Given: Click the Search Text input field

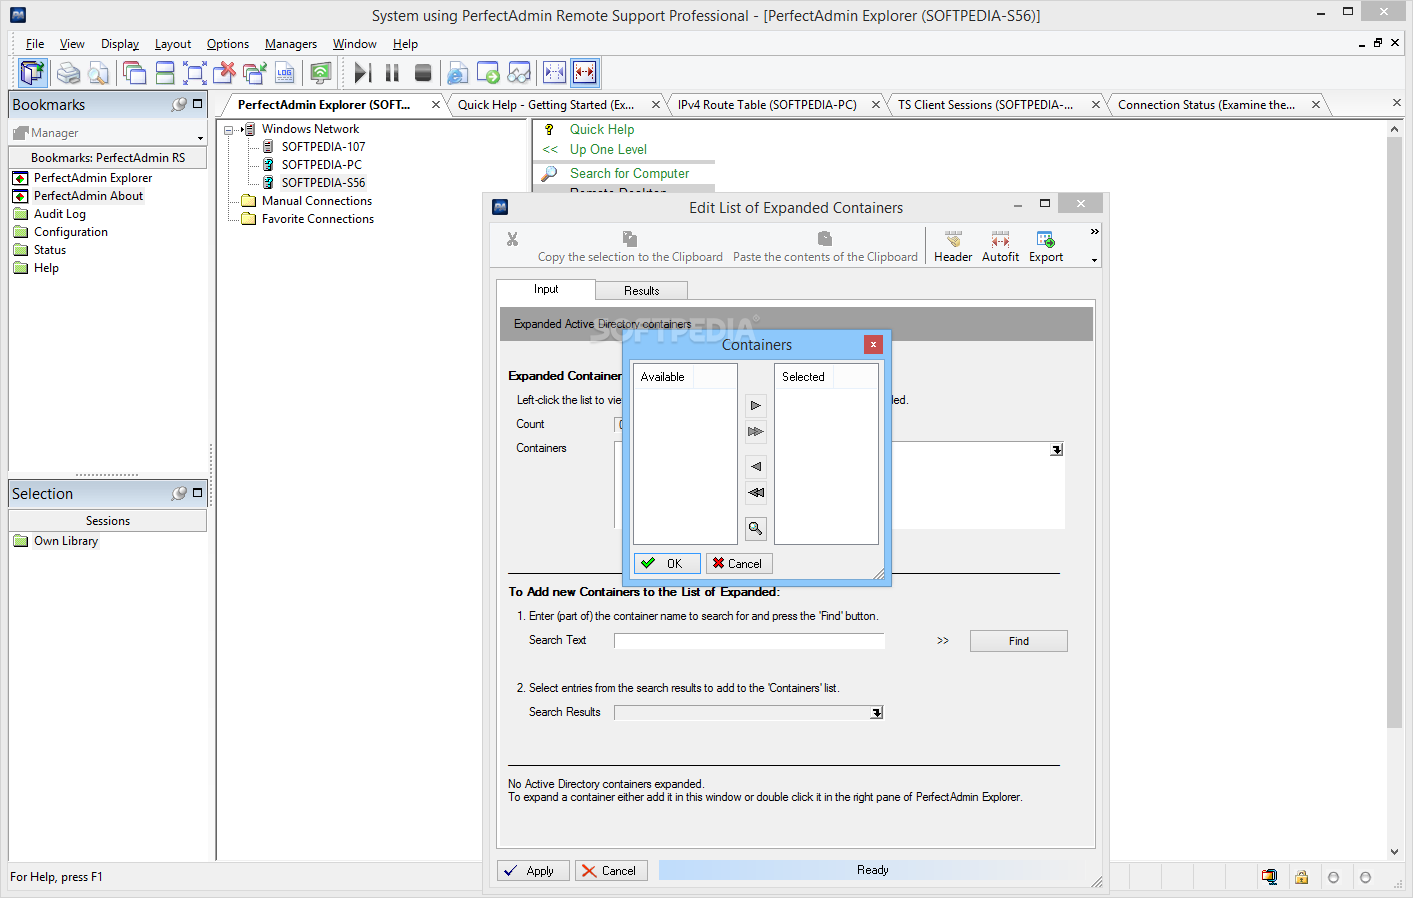Looking at the screenshot, I should coord(749,641).
